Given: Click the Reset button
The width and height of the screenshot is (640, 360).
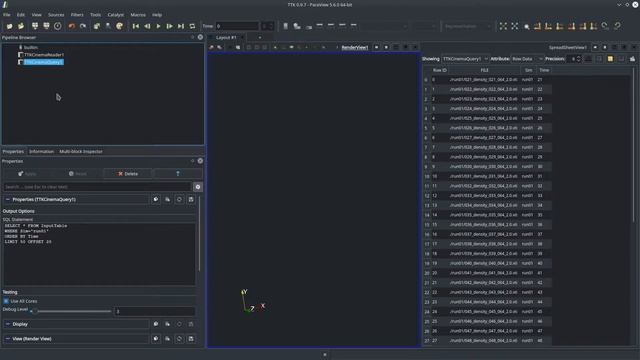Looking at the screenshot, I should point(78,174).
